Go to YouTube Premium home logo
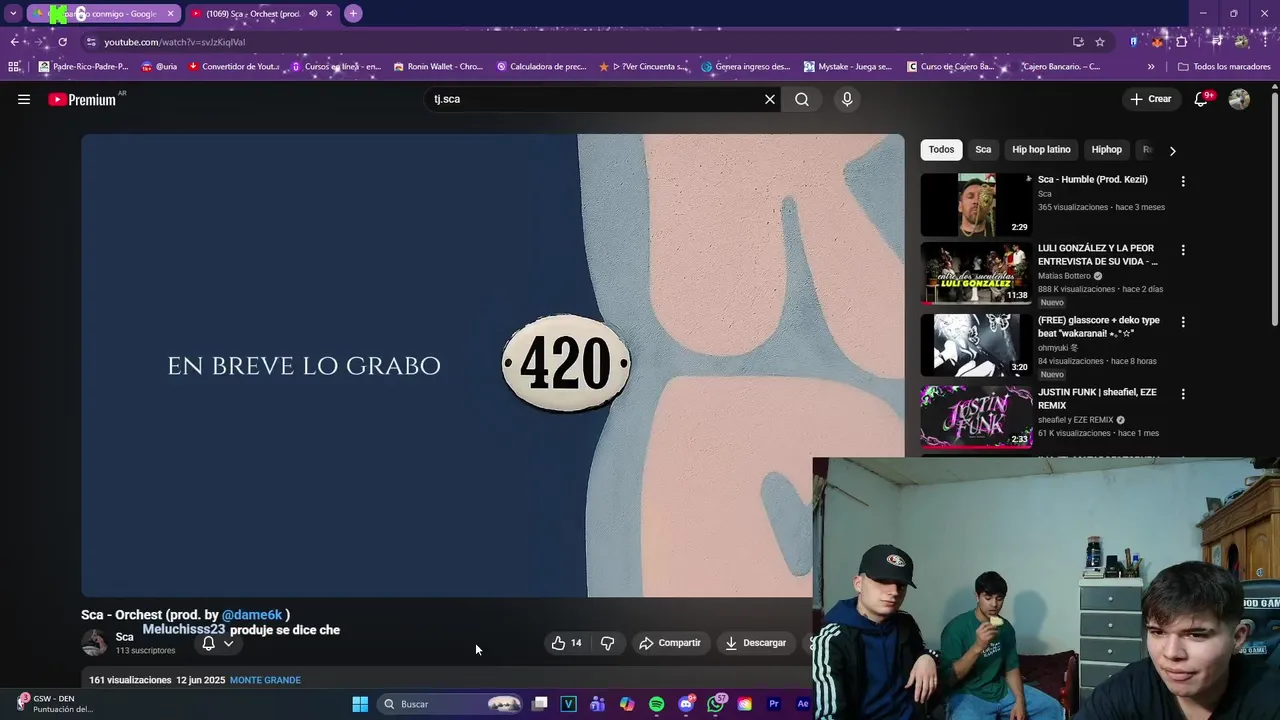1280x720 pixels. coord(82,99)
